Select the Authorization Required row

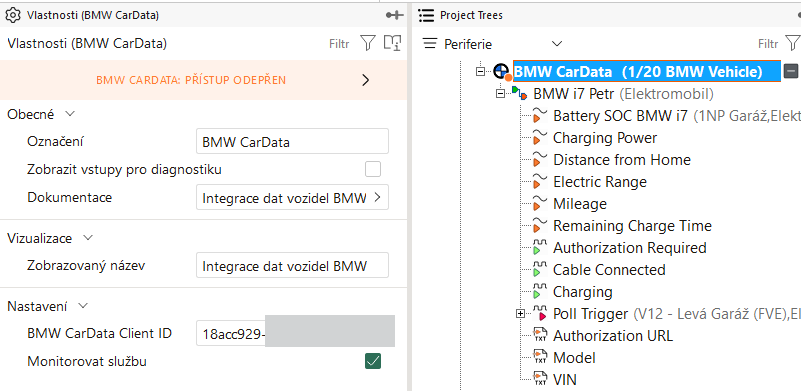pos(630,248)
